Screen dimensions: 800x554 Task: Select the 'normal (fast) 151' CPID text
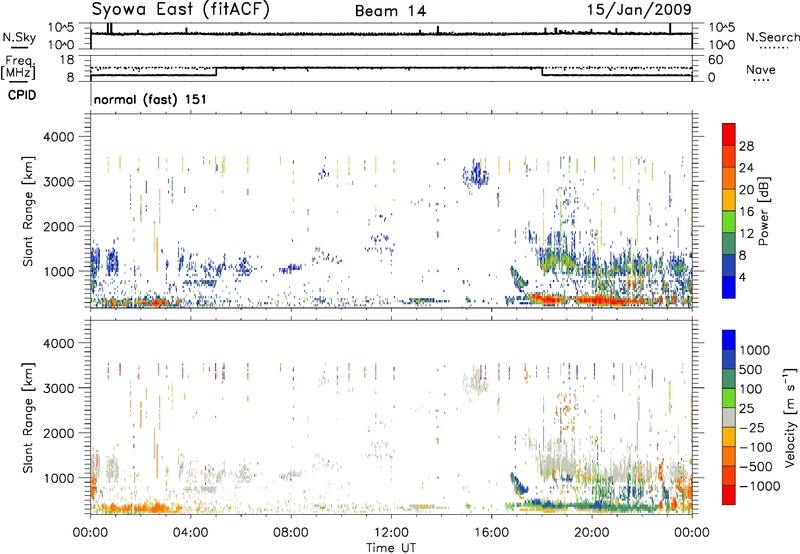click(151, 99)
